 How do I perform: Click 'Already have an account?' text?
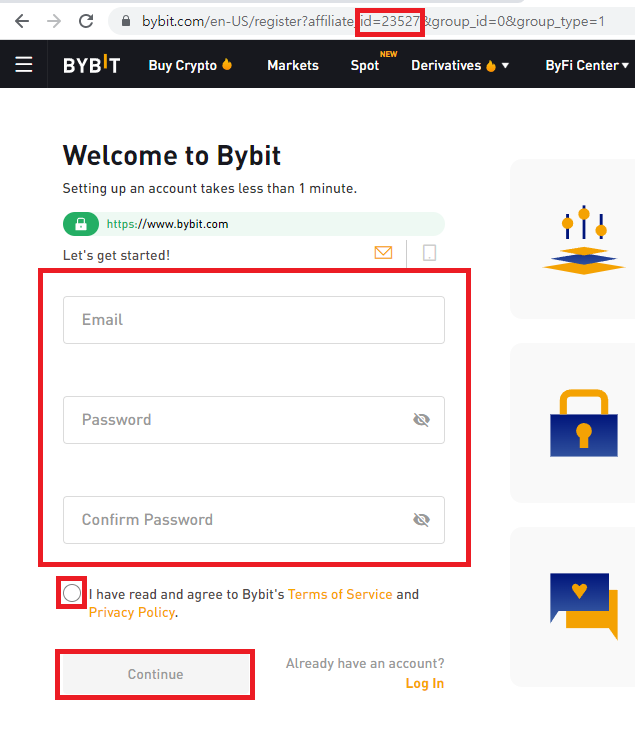365,663
